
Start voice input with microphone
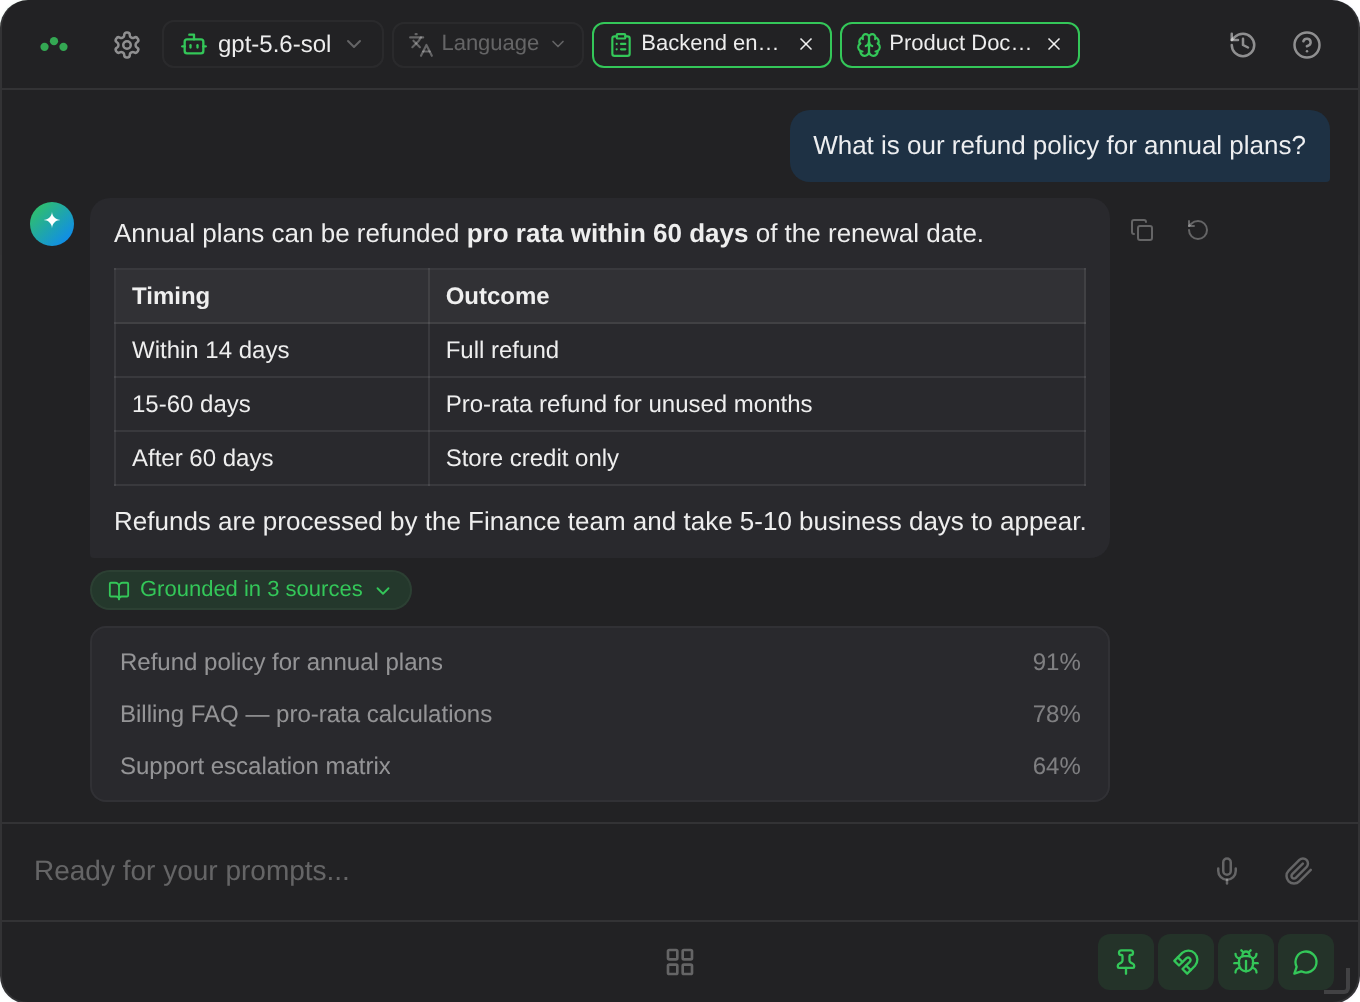click(x=1227, y=871)
